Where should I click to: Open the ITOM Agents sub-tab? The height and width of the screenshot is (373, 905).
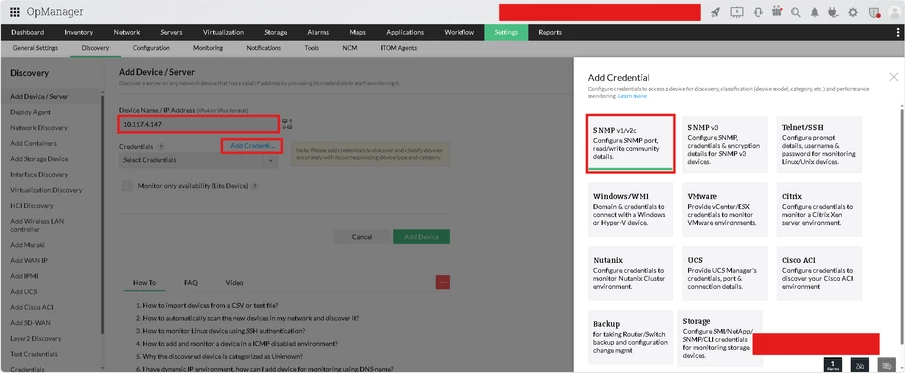[398, 48]
